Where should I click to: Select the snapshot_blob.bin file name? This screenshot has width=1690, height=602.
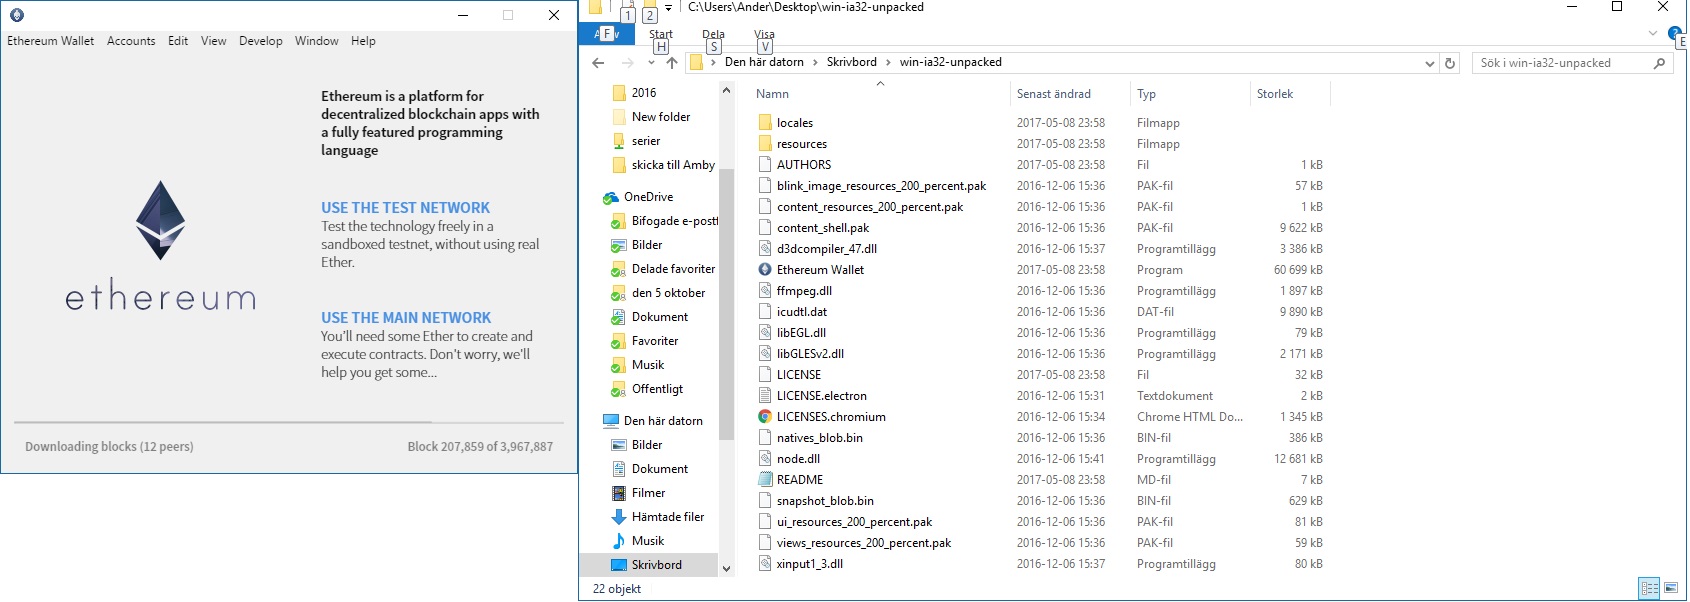click(x=825, y=501)
